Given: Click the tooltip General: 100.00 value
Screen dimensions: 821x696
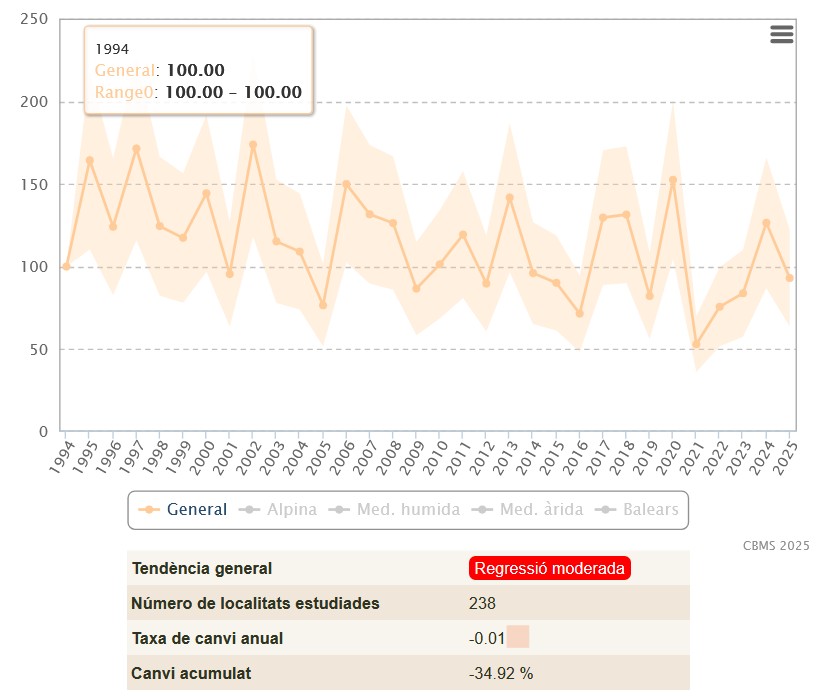Looking at the screenshot, I should point(195,70).
